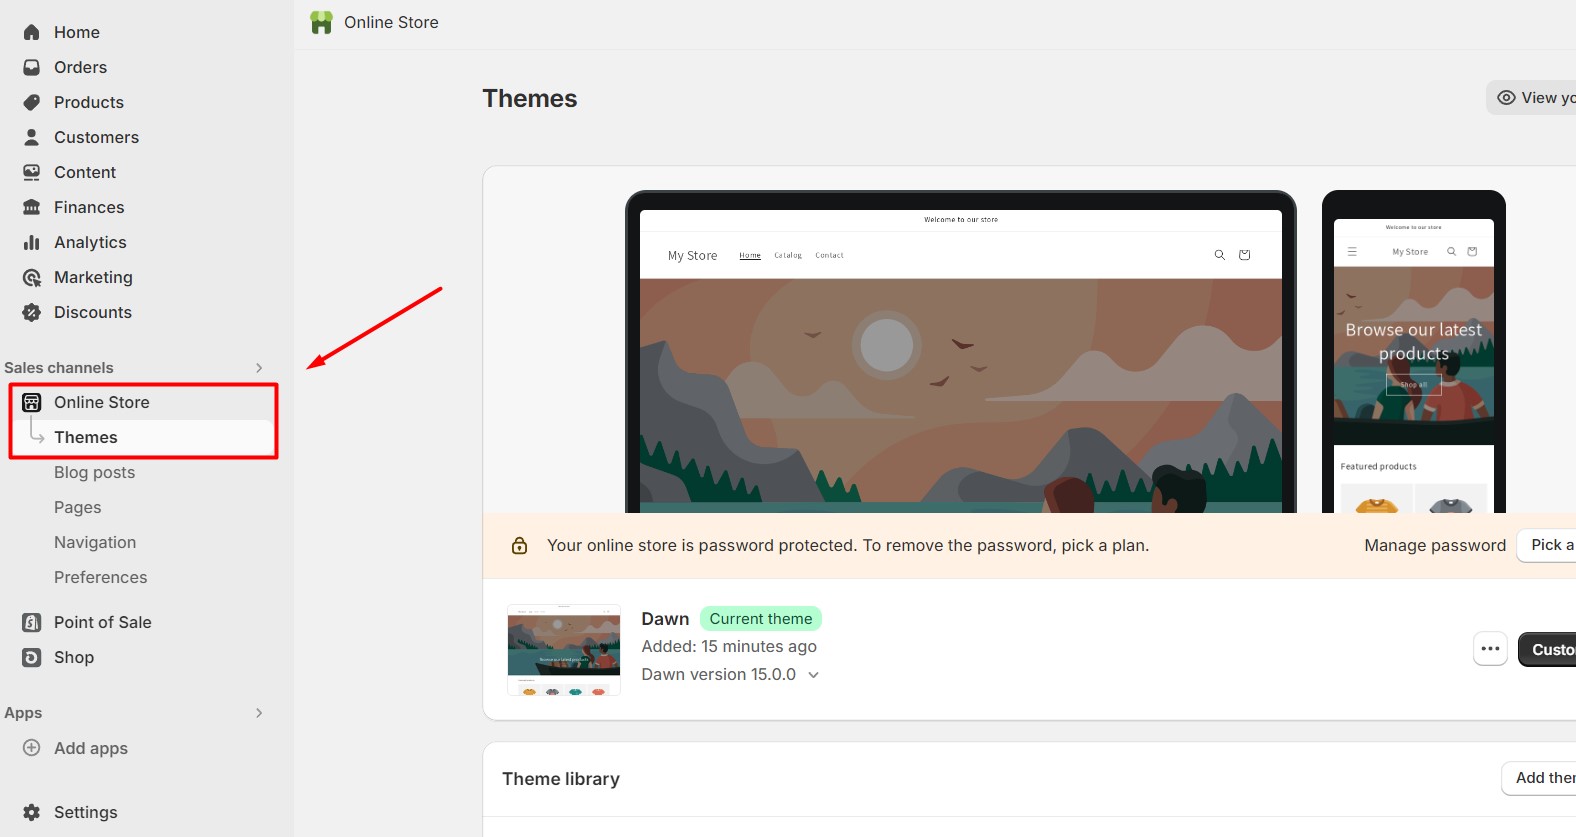
Task: Click cart icon in desktop theme preview
Action: [1245, 255]
